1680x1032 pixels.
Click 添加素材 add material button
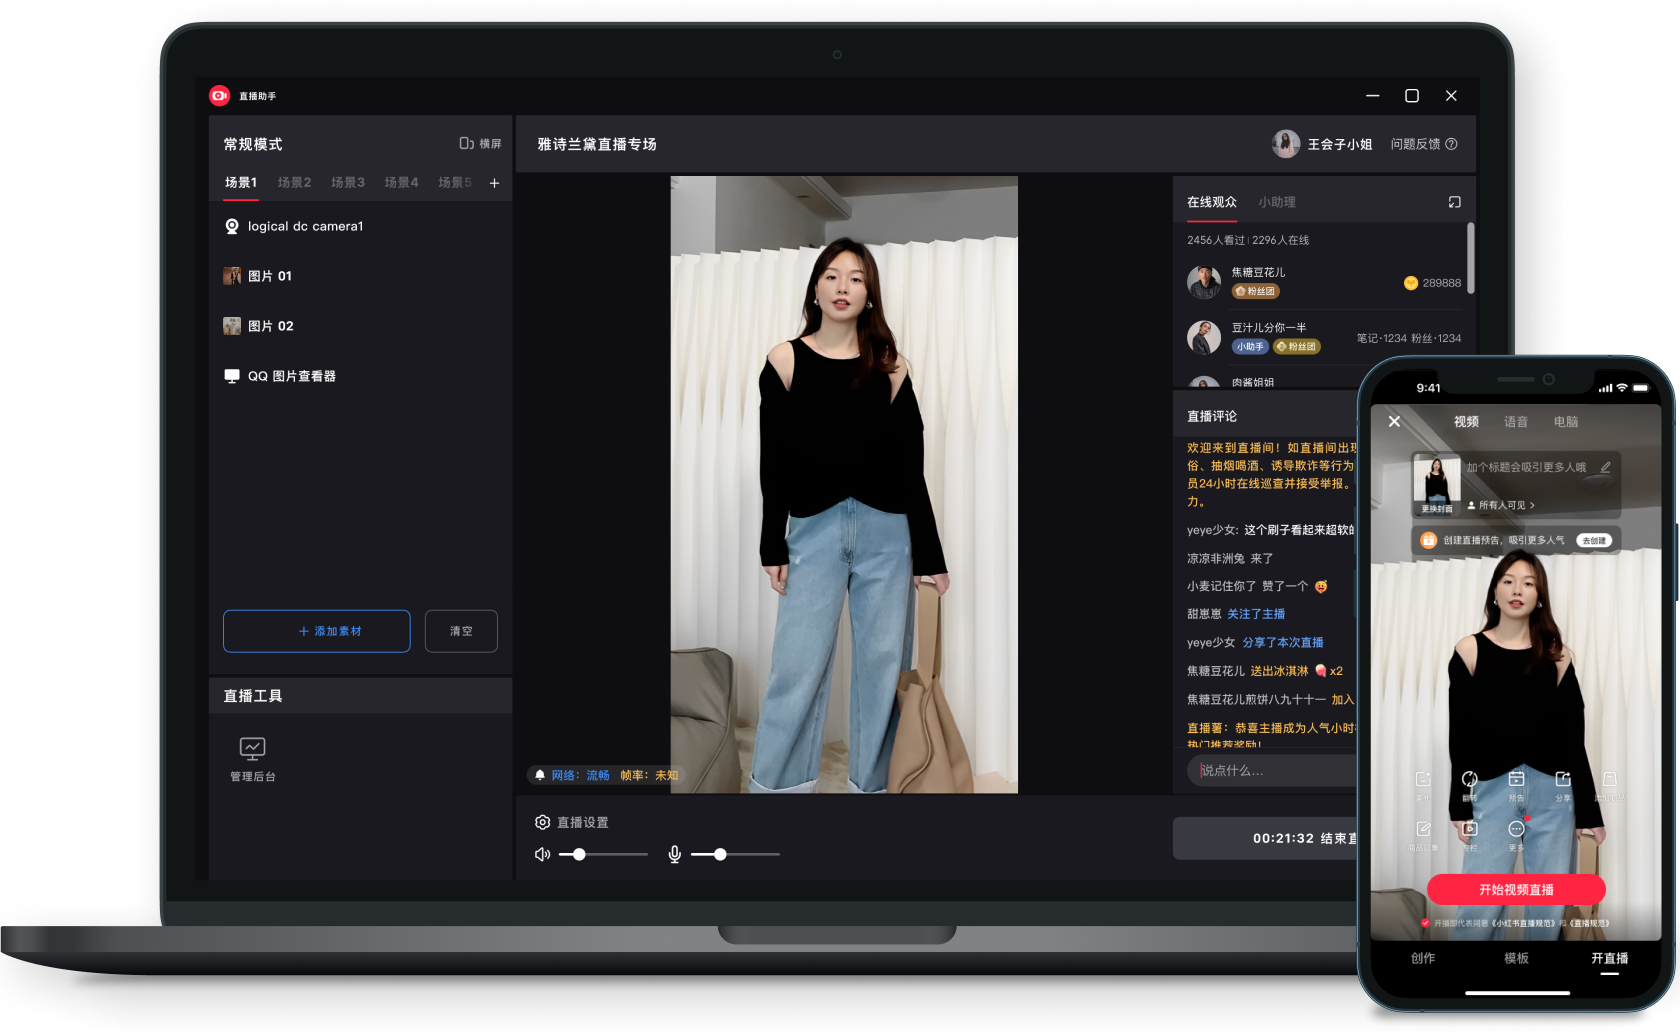[x=316, y=631]
